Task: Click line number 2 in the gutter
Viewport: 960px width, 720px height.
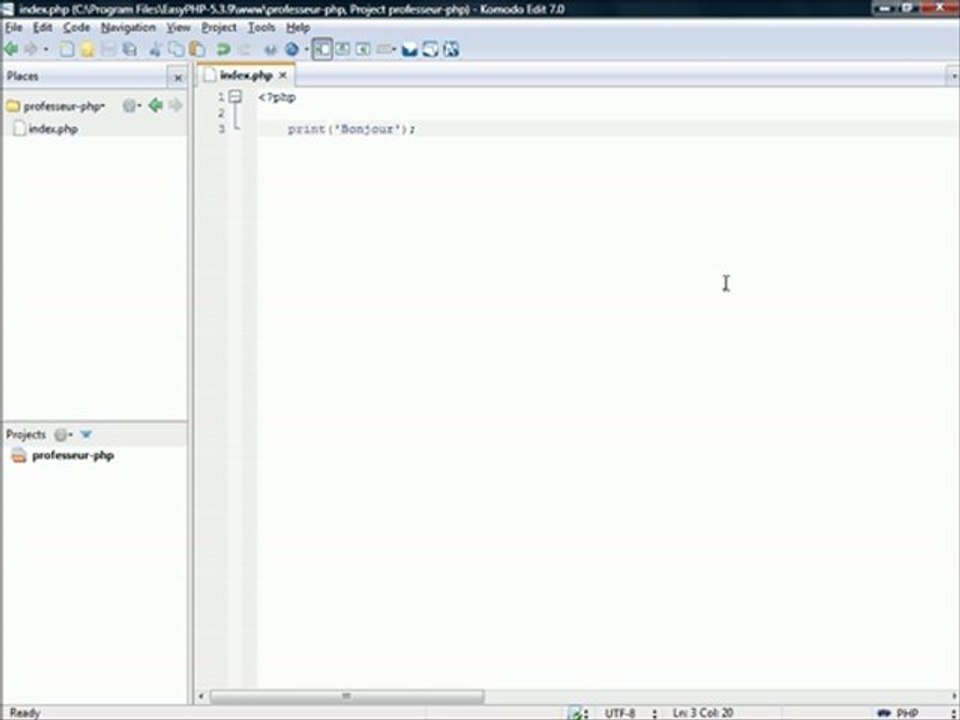Action: tap(221, 113)
